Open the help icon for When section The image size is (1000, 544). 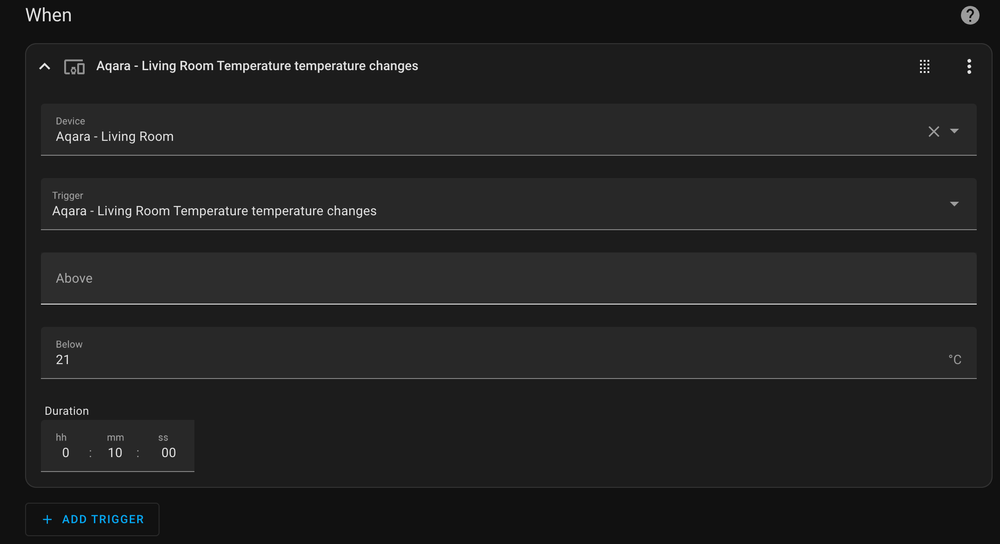[x=969, y=15]
